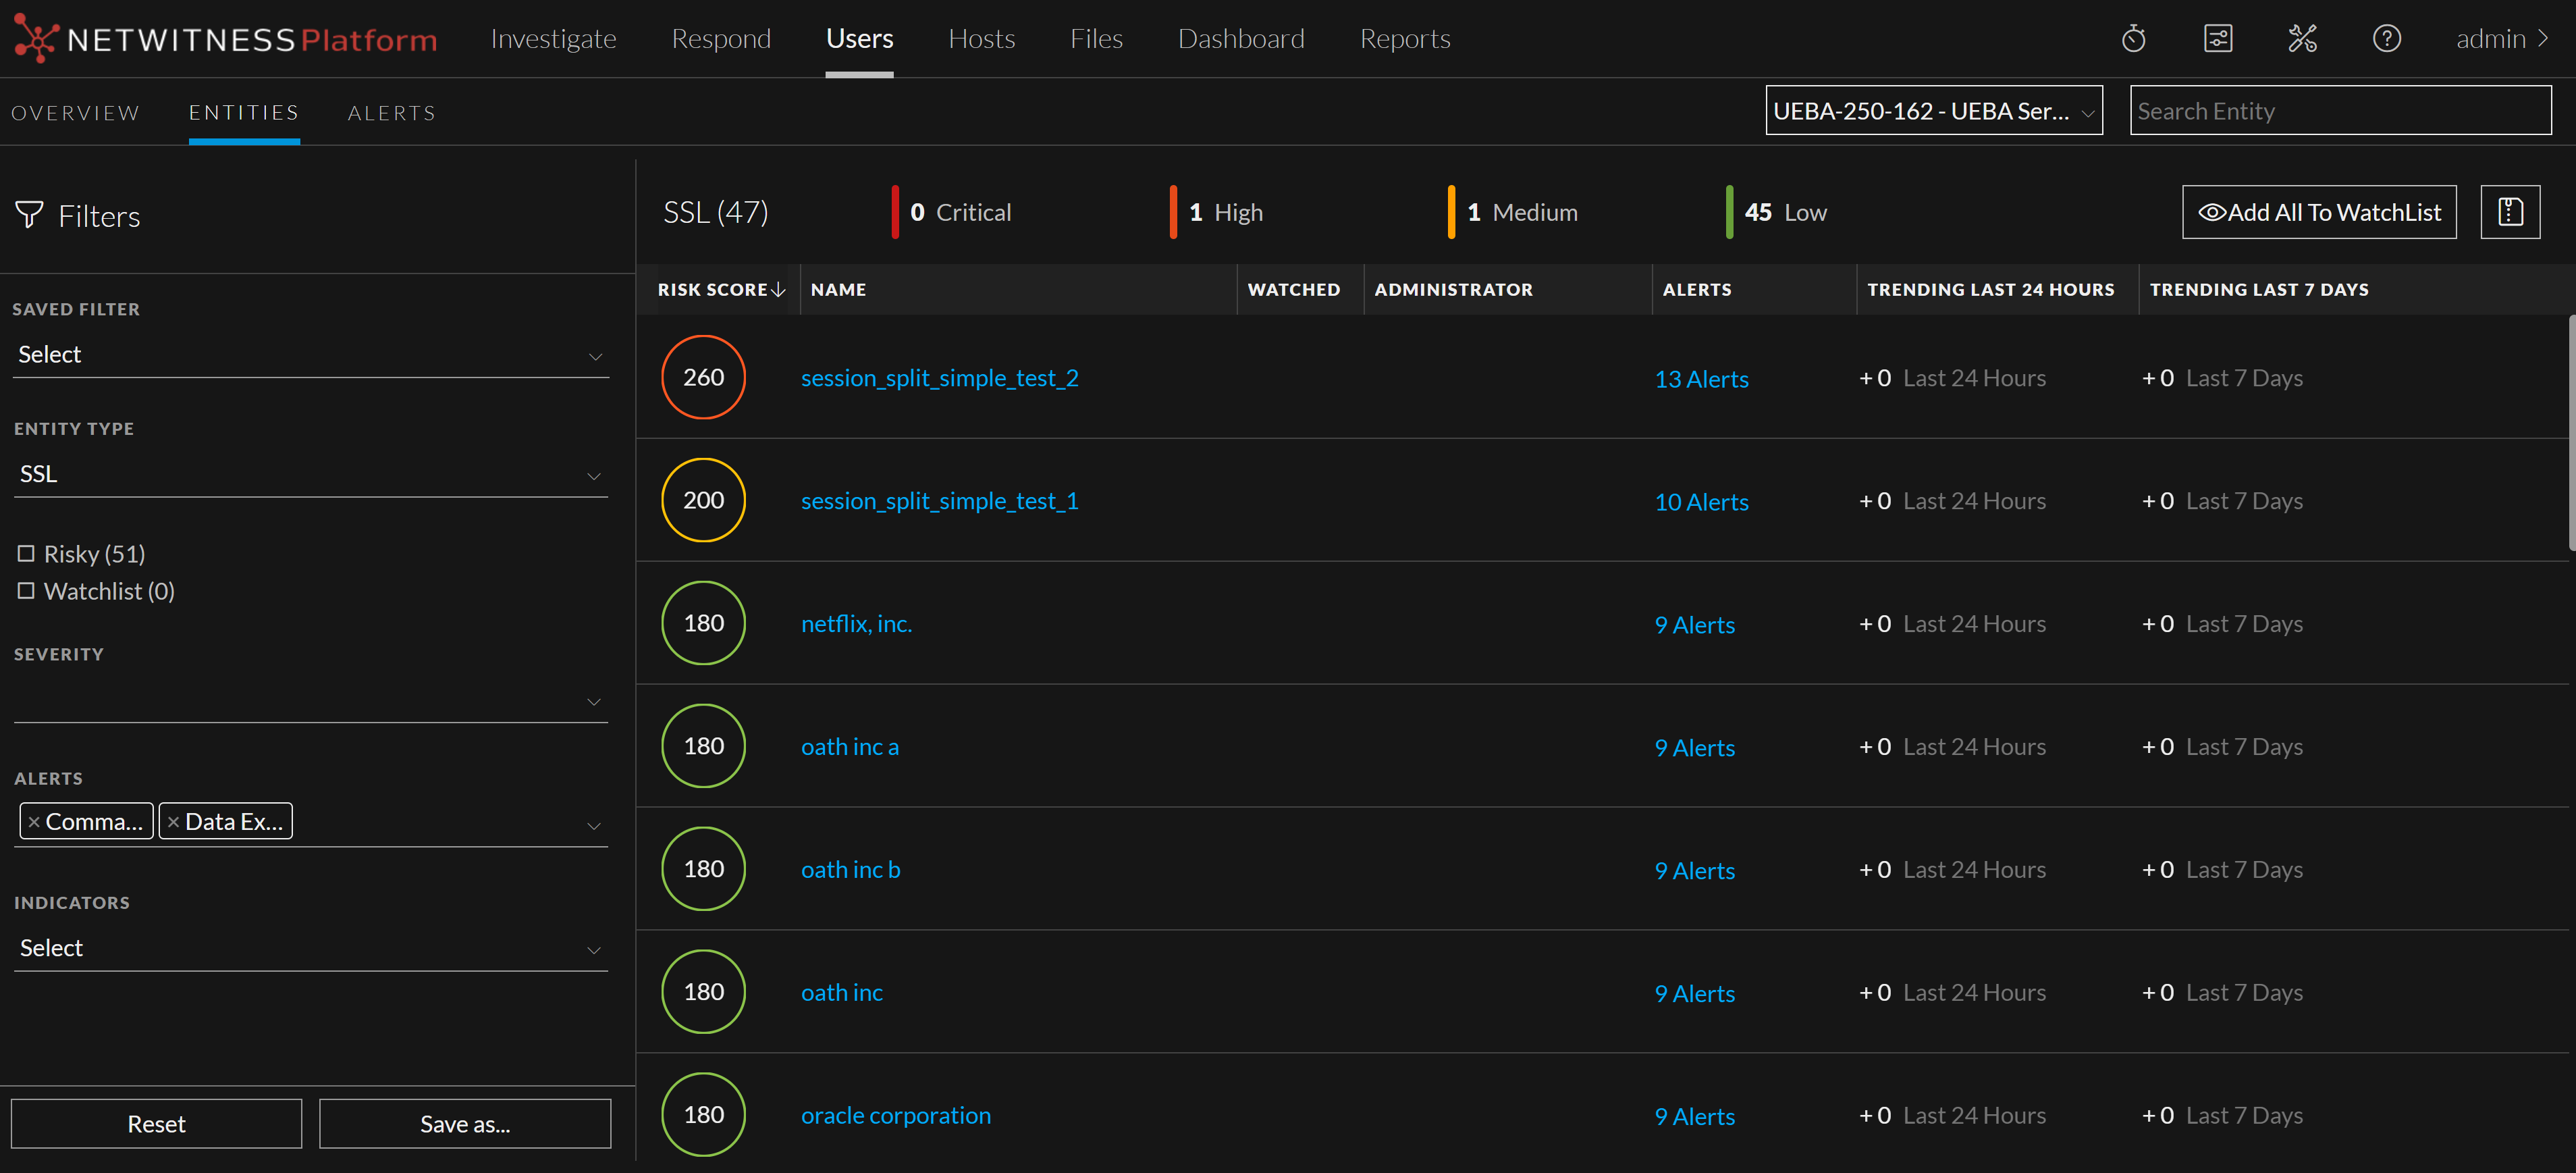Image resolution: width=2576 pixels, height=1173 pixels.
Task: Click the NetWitness Platform logo
Action: pyautogui.click(x=226, y=39)
